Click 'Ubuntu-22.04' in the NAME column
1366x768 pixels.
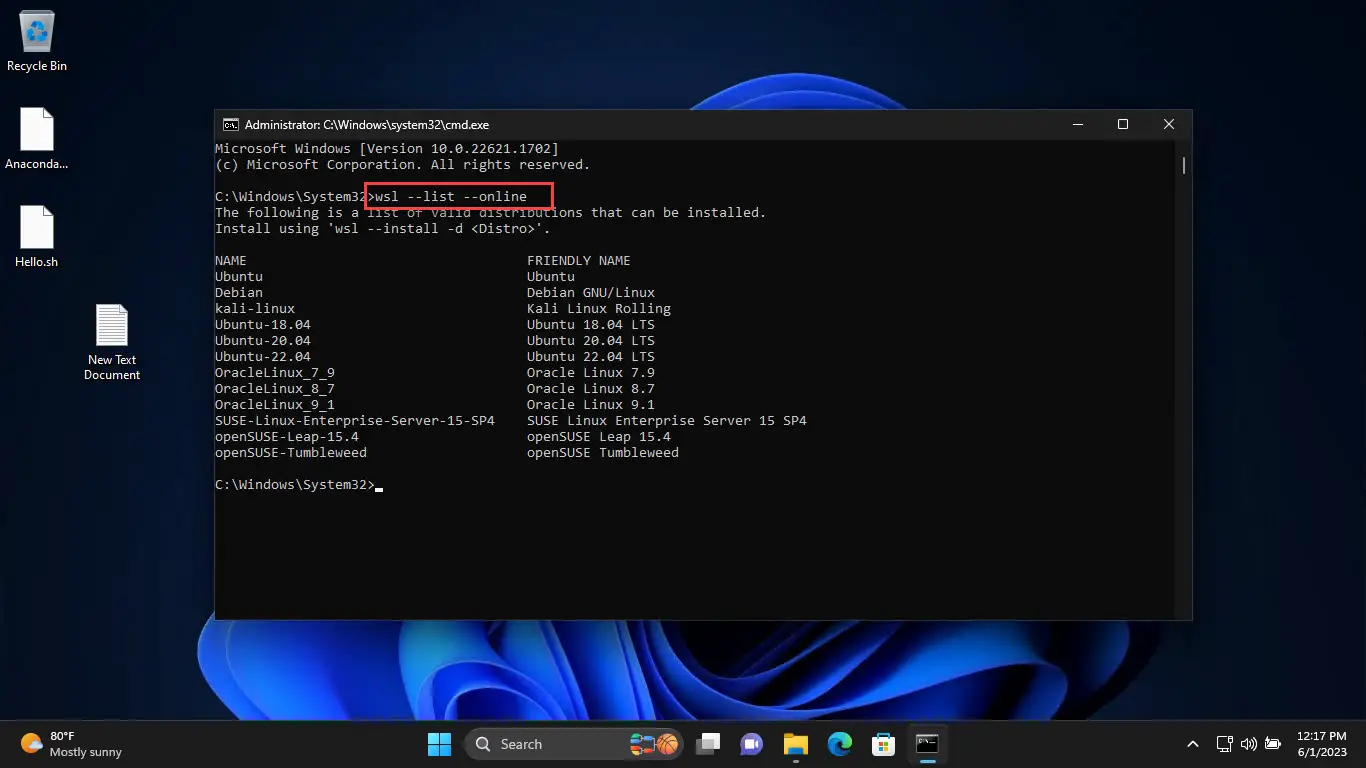263,357
